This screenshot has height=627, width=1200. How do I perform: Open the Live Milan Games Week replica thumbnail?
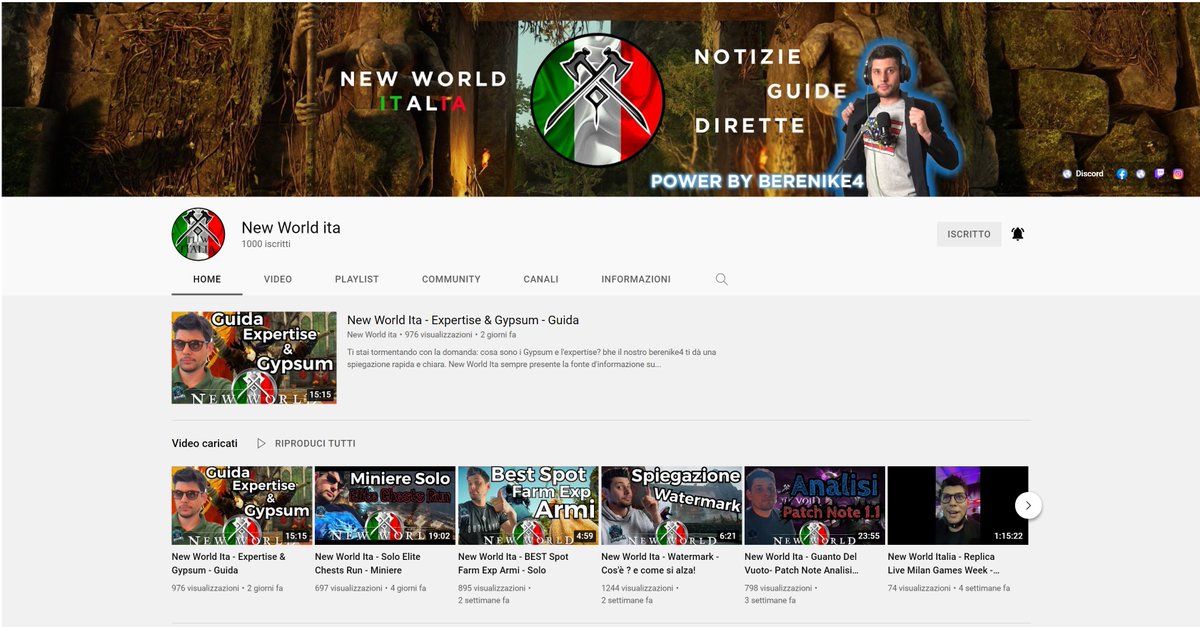tap(958, 505)
